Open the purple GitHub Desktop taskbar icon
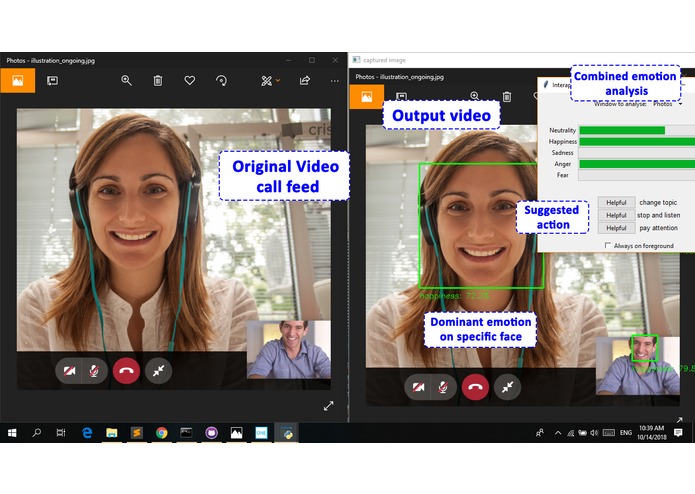 (211, 433)
